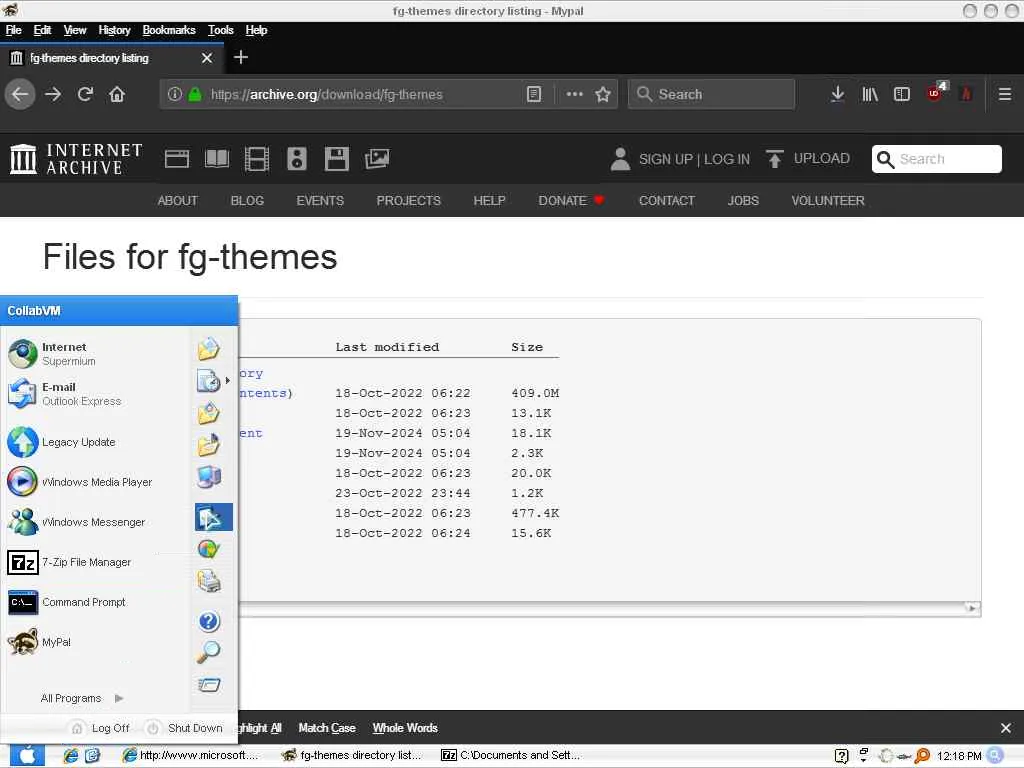
Task: Open the VOLUNTEER nav link
Action: click(x=827, y=200)
